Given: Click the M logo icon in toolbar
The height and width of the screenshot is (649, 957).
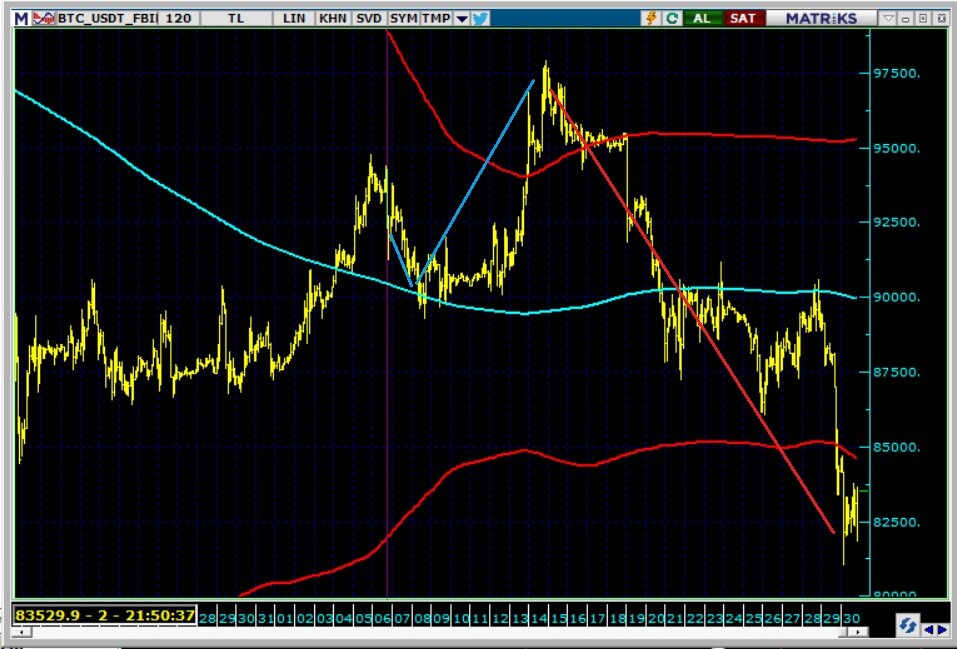Looking at the screenshot, I should coord(22,18).
